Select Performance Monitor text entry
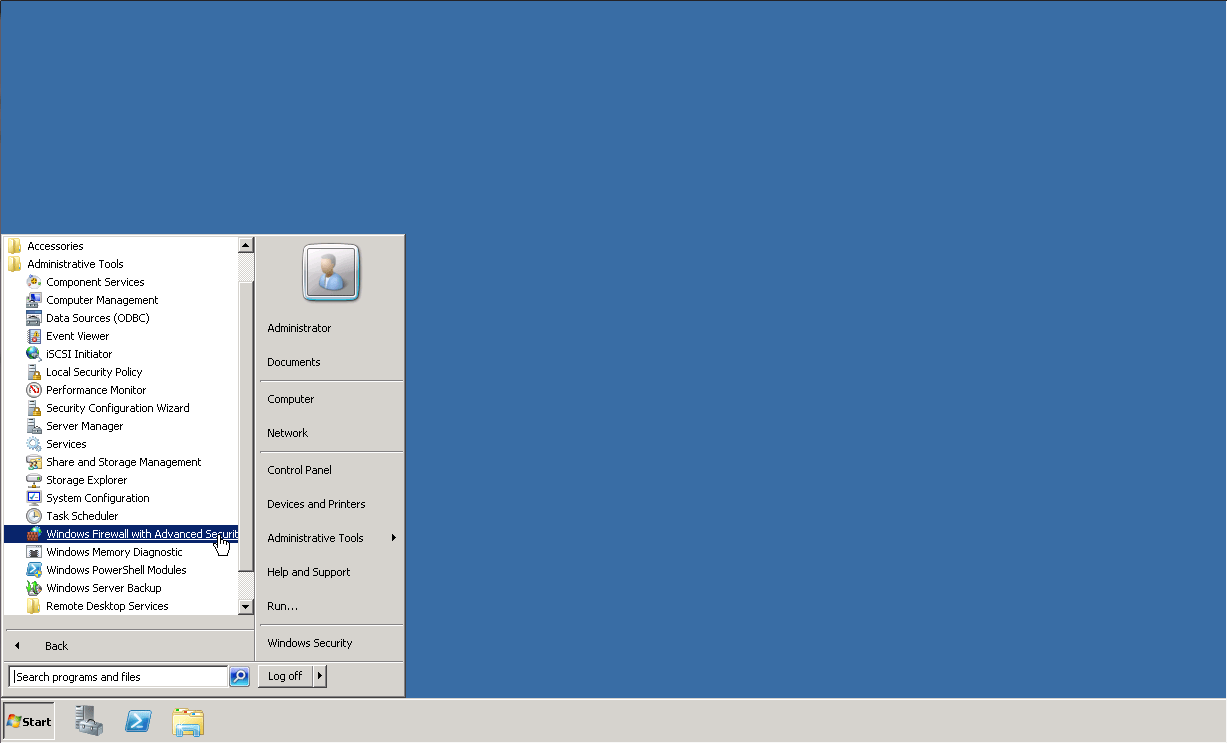The height and width of the screenshot is (743, 1227). 96,390
